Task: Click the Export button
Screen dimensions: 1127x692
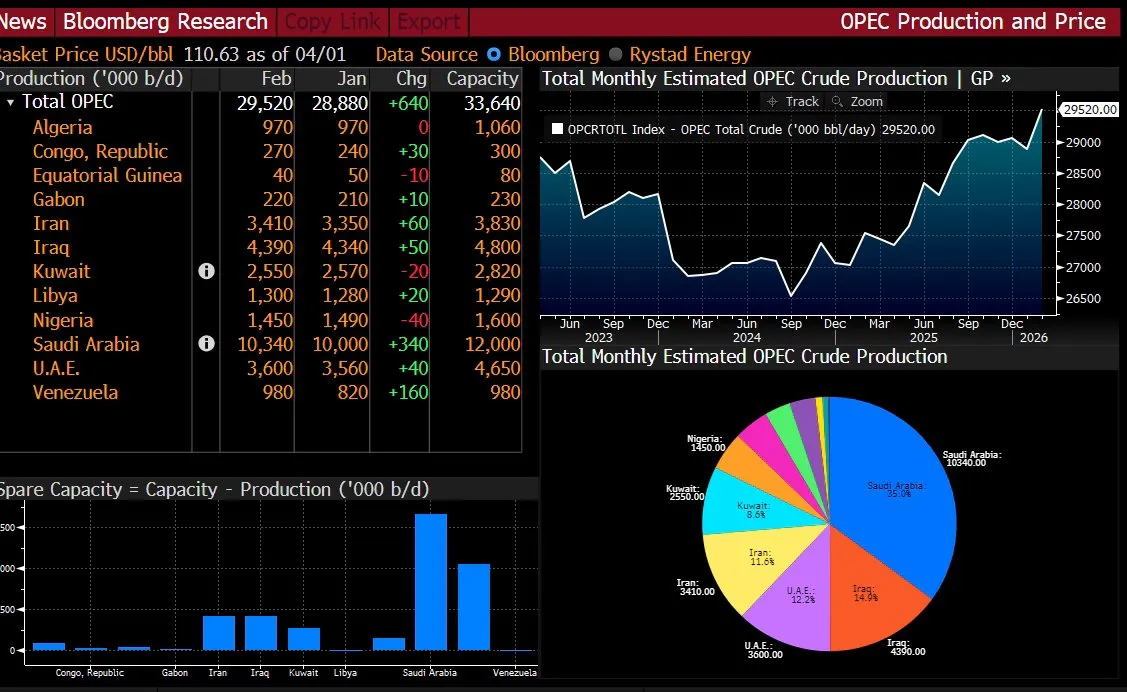Action: pos(429,21)
